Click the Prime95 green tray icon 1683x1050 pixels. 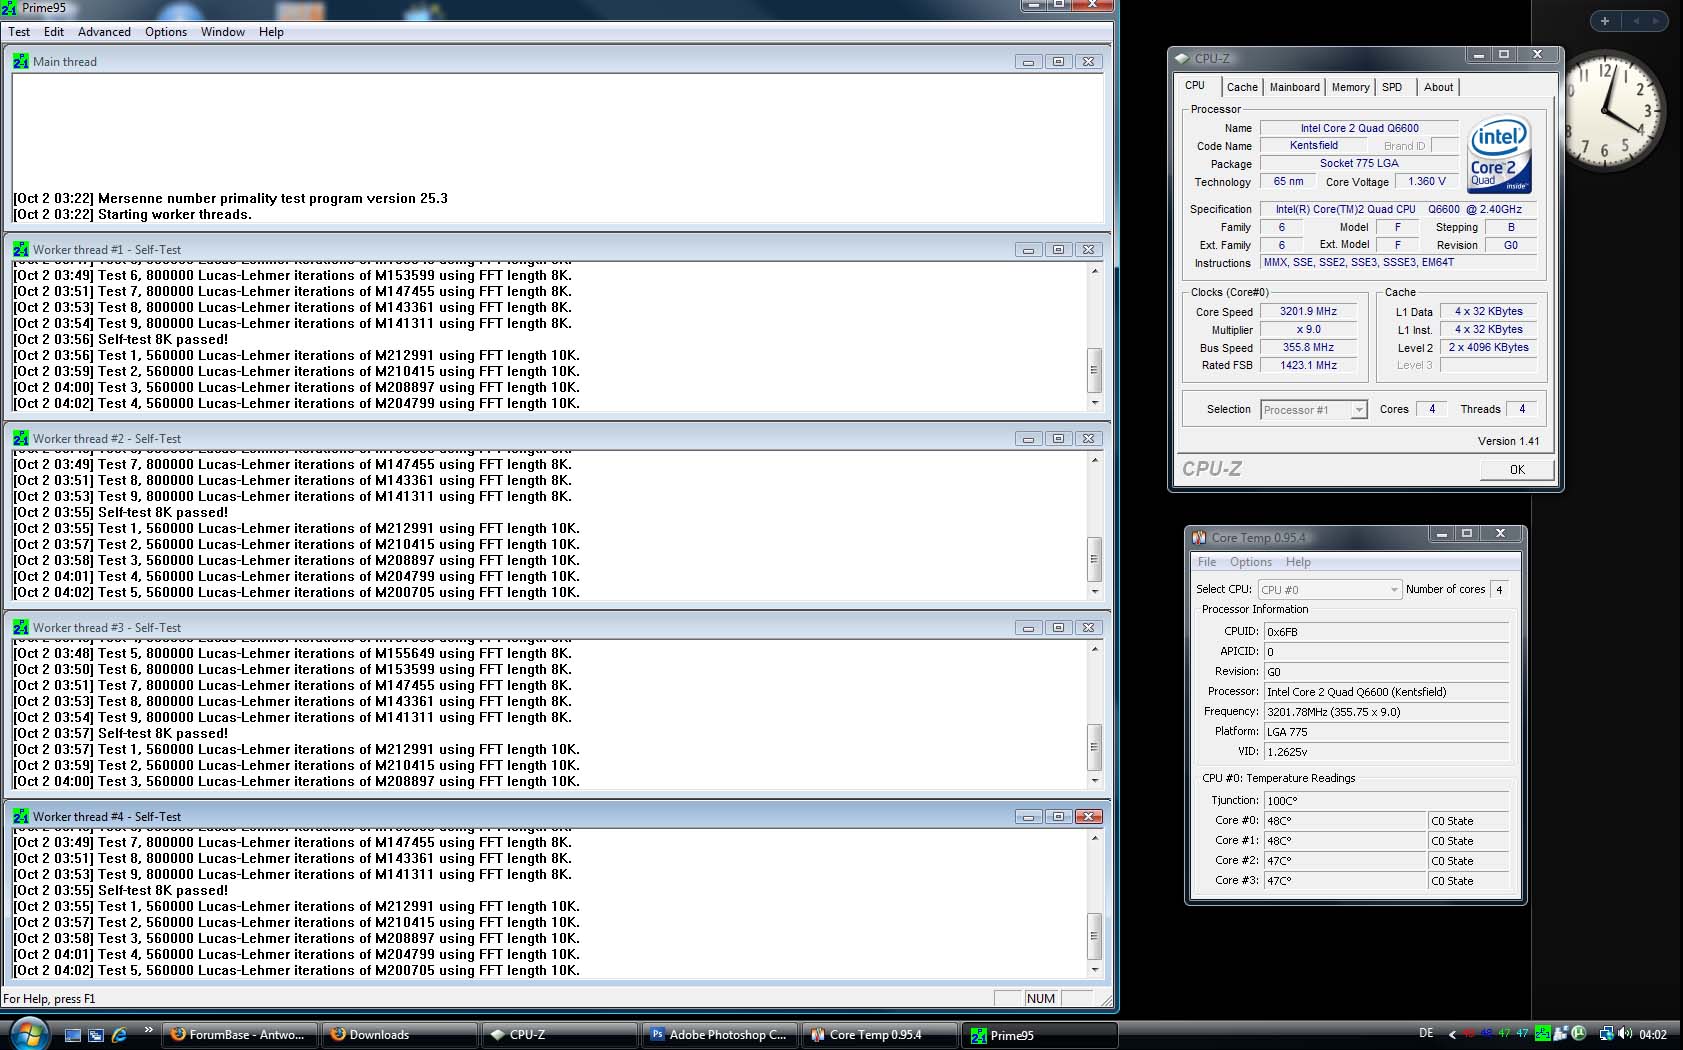tap(1542, 1034)
